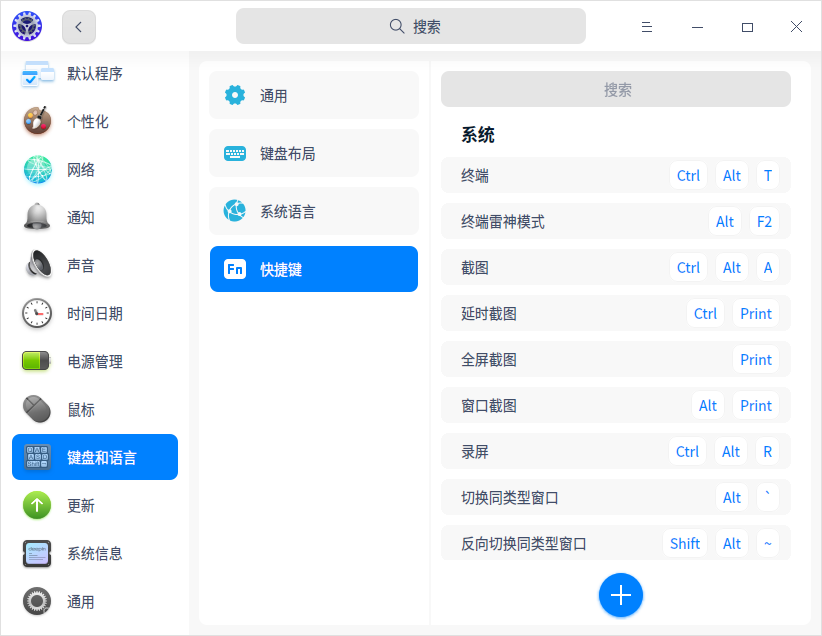Edit the 录屏 shortcut row
This screenshot has height=636, width=822.
tap(615, 451)
